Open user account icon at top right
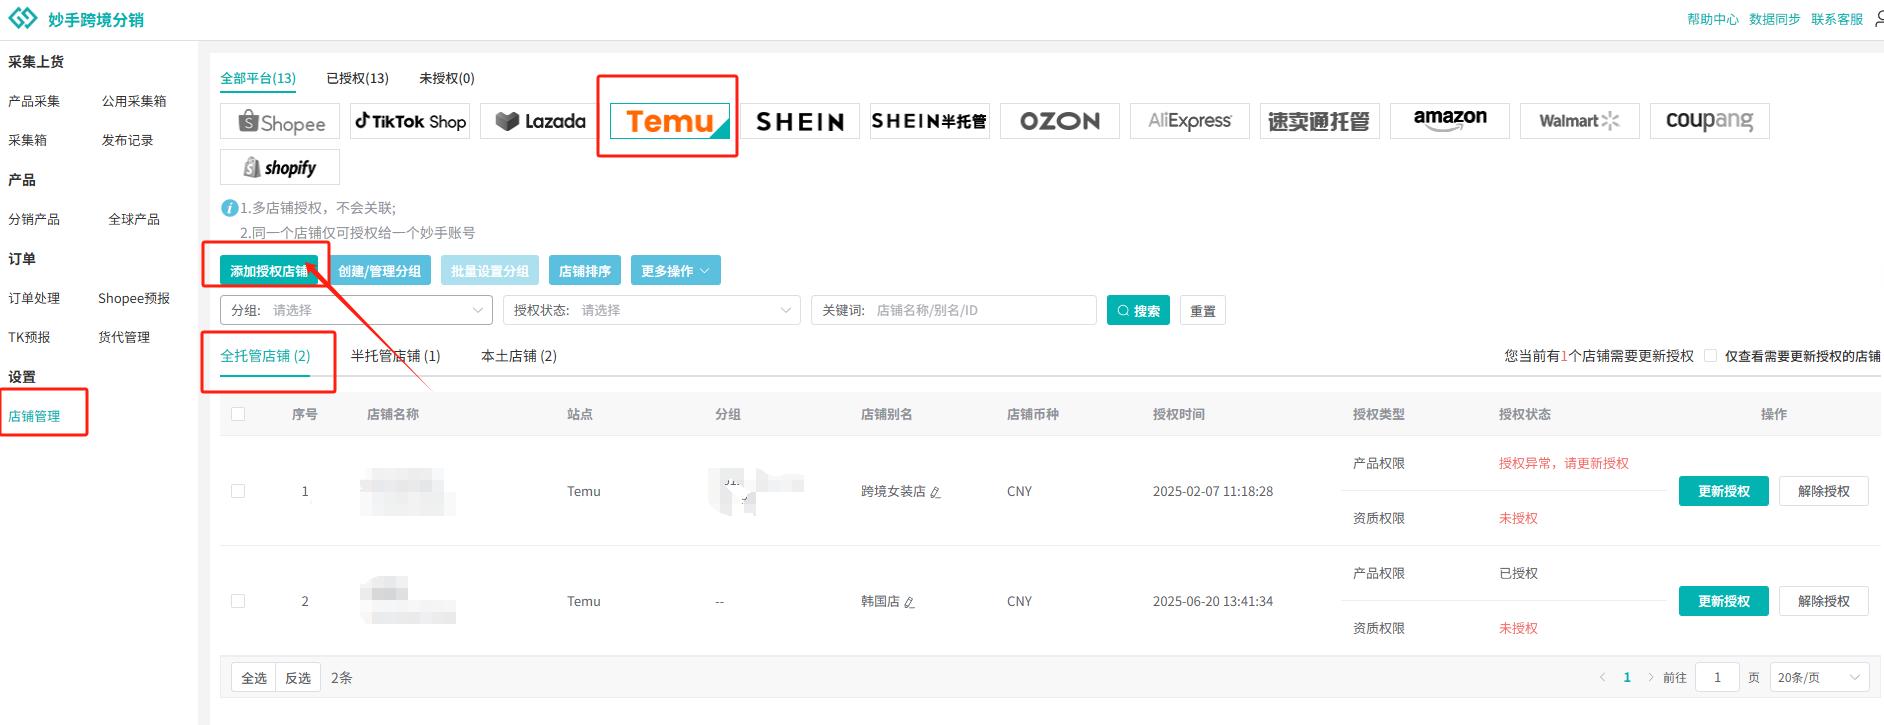 [x=1878, y=19]
